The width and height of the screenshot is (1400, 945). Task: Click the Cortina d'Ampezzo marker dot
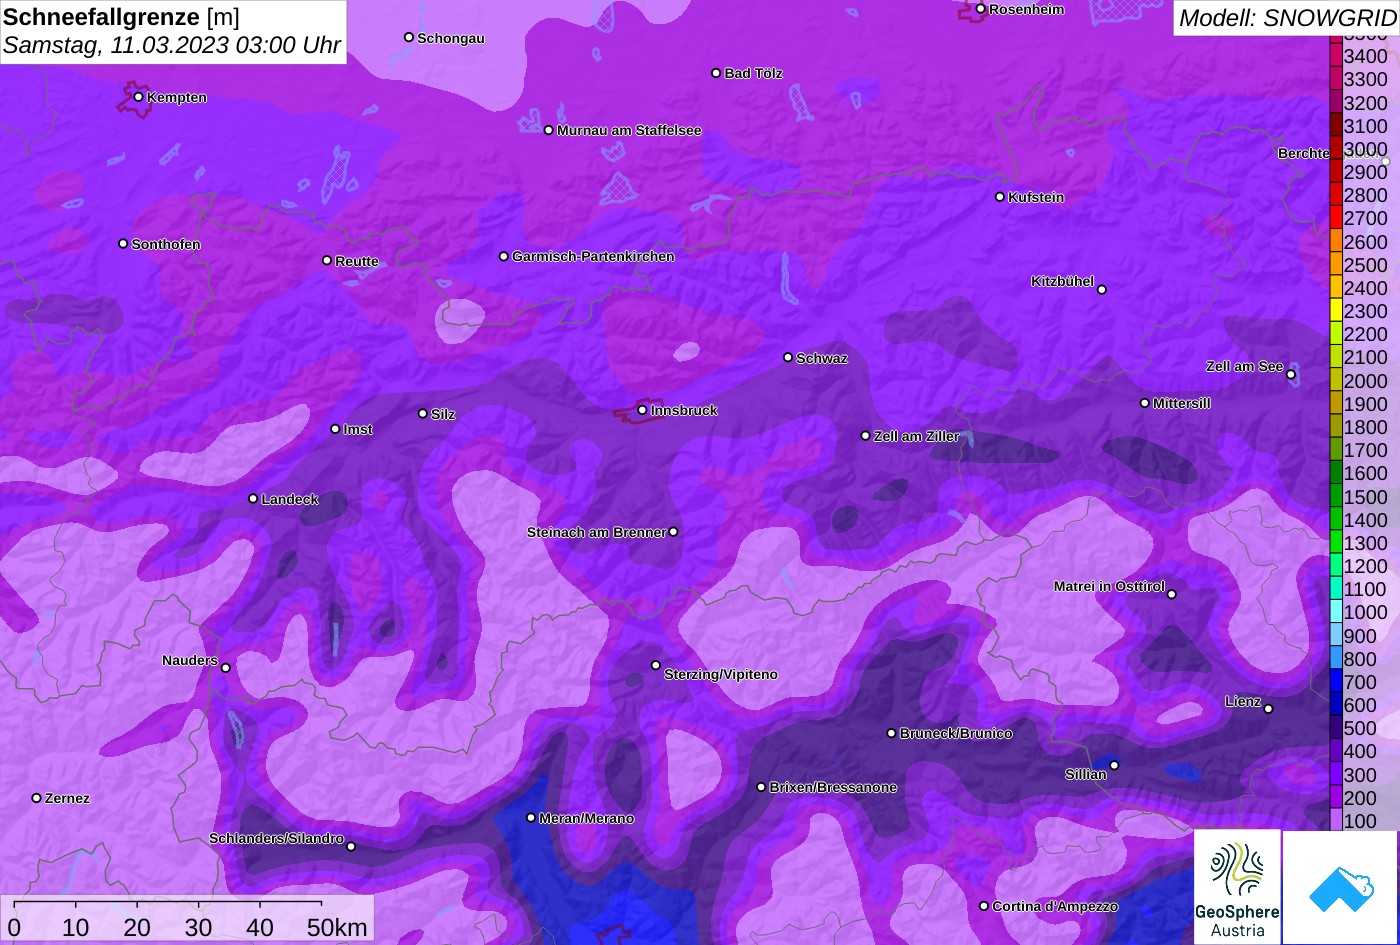point(984,906)
